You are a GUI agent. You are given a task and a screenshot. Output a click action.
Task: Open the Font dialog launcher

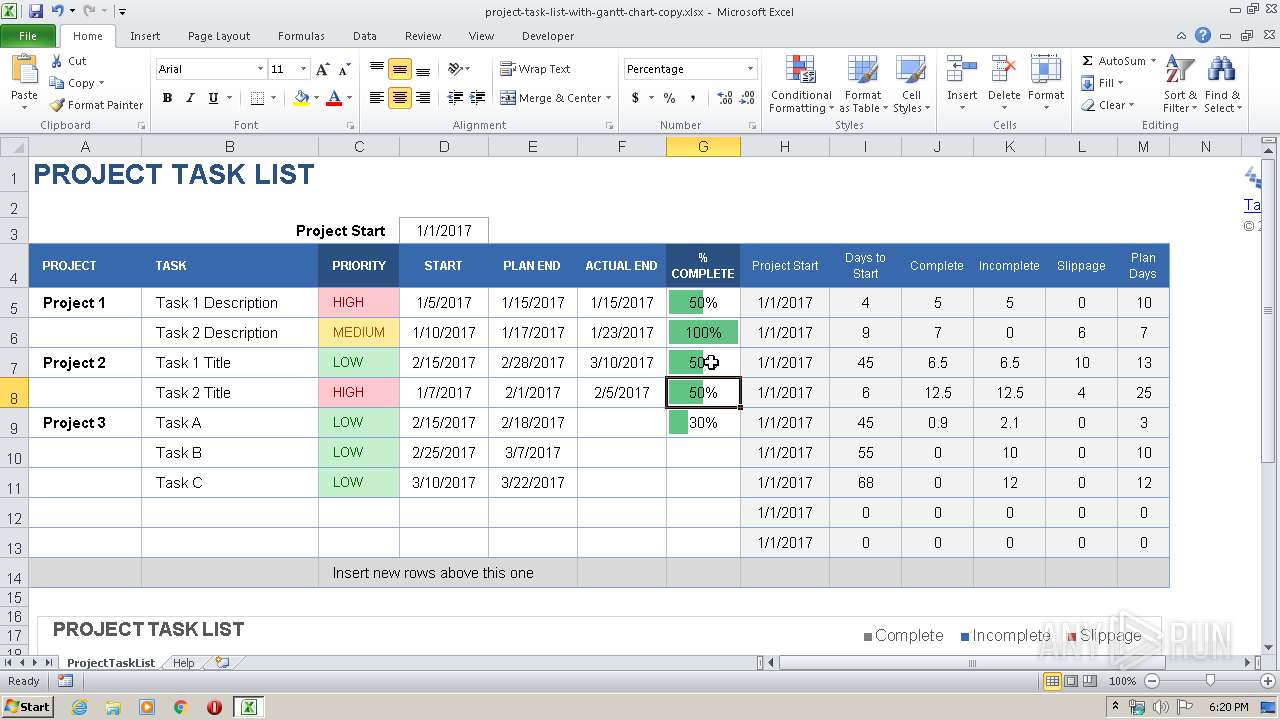tap(350, 126)
